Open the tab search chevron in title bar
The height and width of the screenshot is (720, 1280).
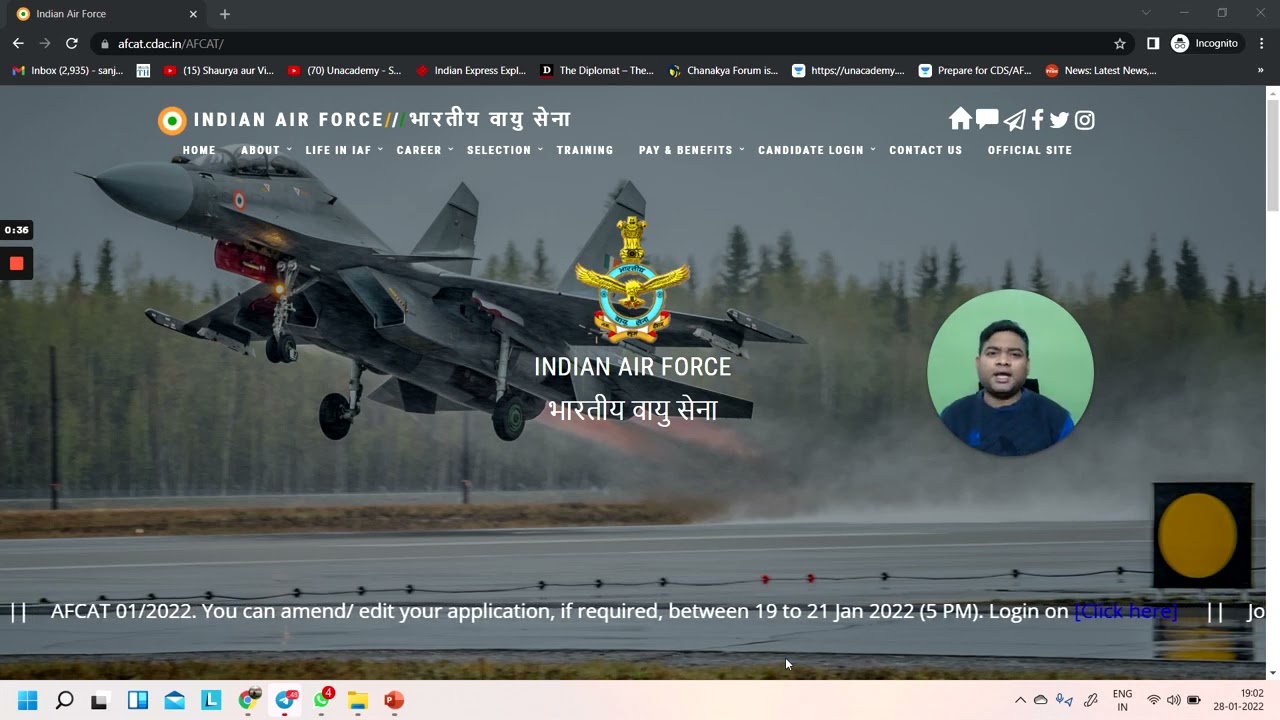pyautogui.click(x=1146, y=13)
